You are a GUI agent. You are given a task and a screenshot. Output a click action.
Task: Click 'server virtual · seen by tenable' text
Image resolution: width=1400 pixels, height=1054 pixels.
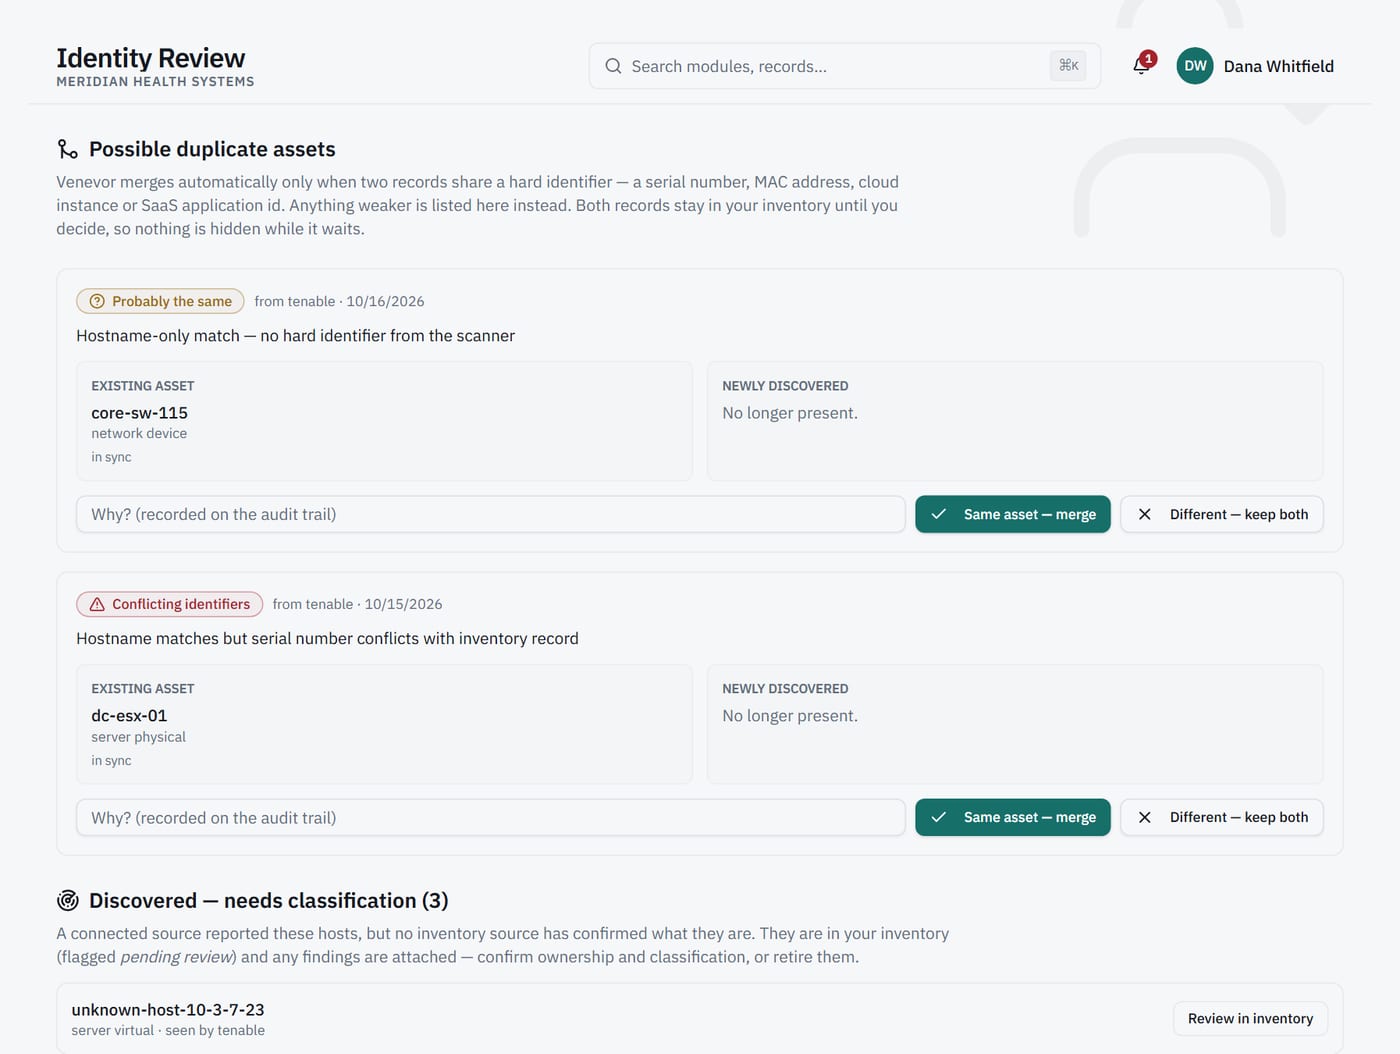point(168,1030)
